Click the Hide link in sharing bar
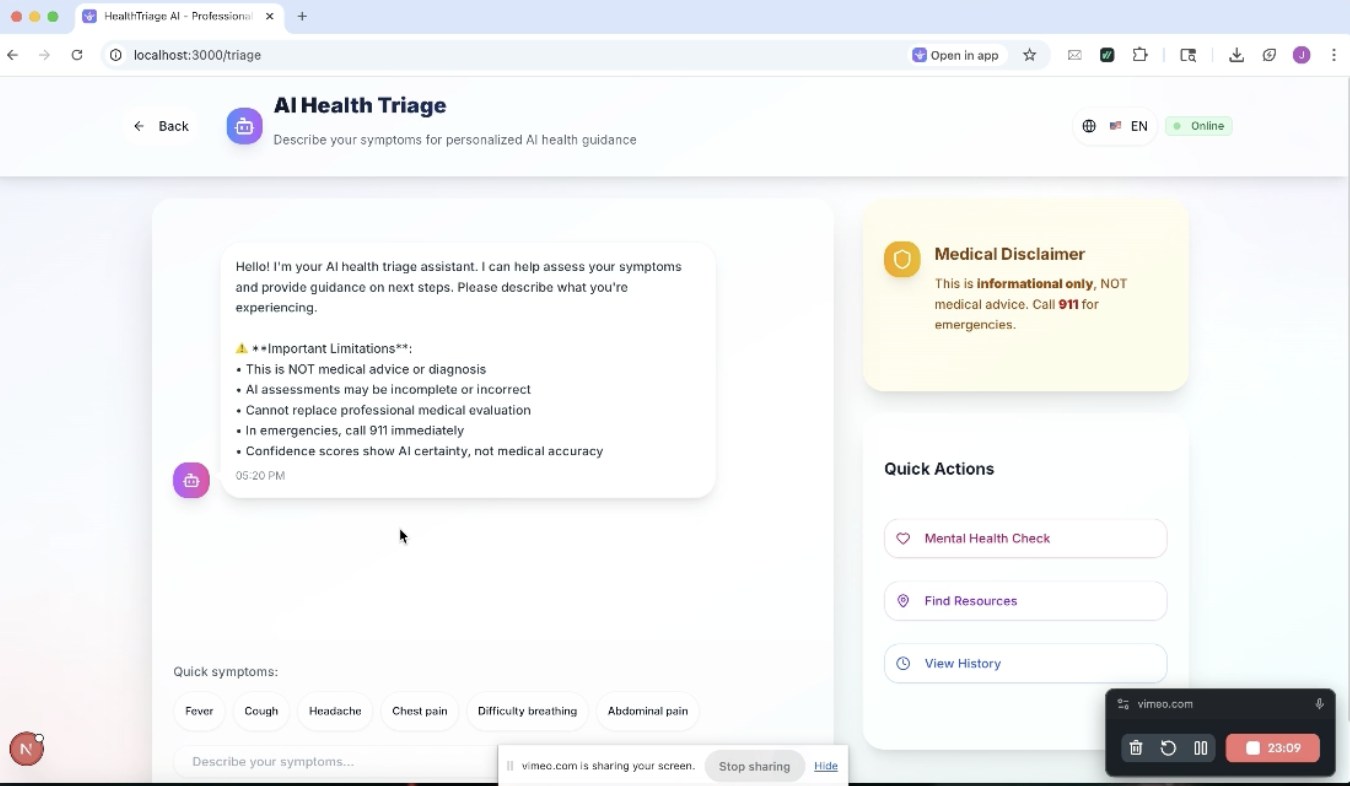Image resolution: width=1350 pixels, height=786 pixels. tap(826, 766)
